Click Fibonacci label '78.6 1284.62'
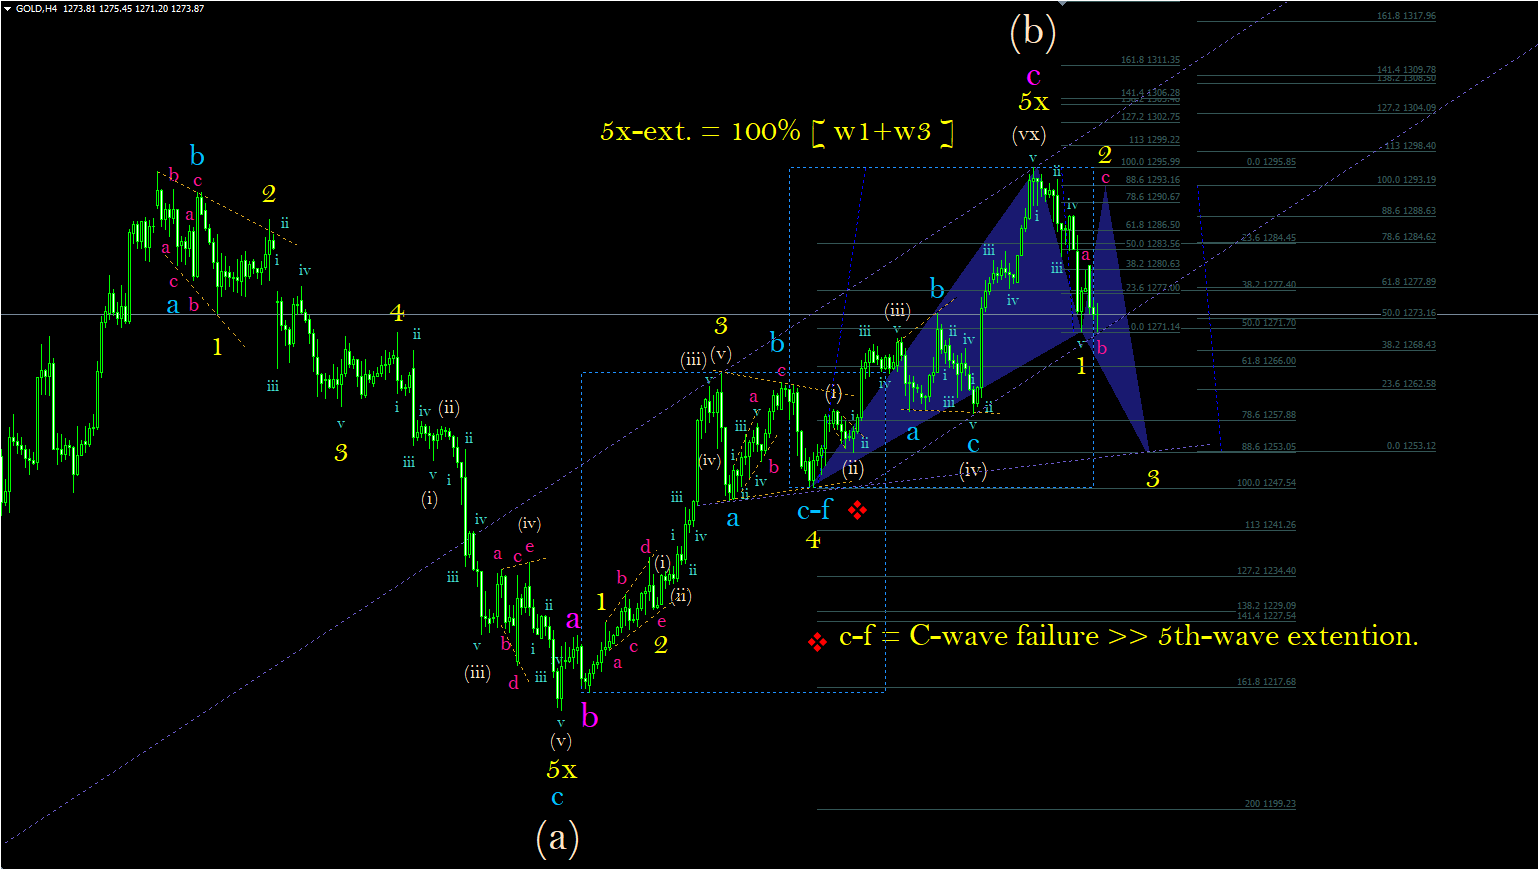The height and width of the screenshot is (869, 1538). (x=1408, y=237)
